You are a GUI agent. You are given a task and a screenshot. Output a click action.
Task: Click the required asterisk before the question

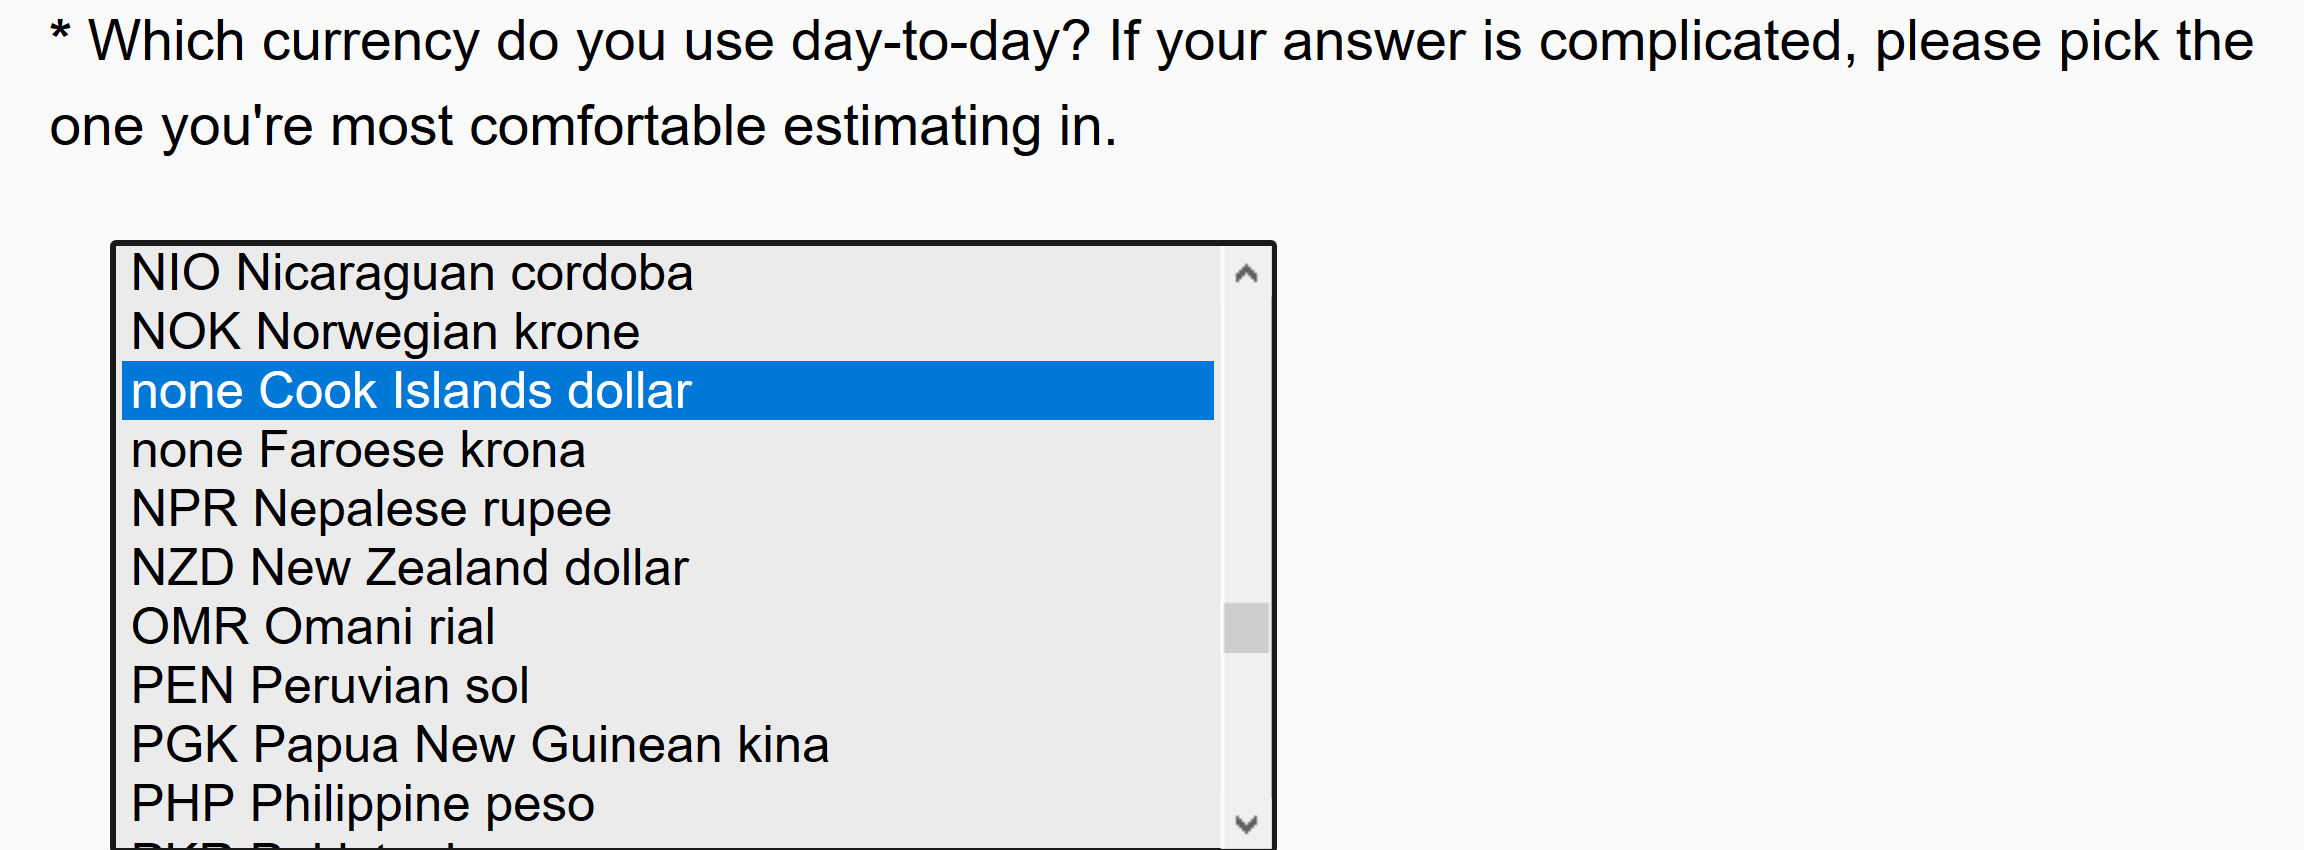[x=60, y=35]
